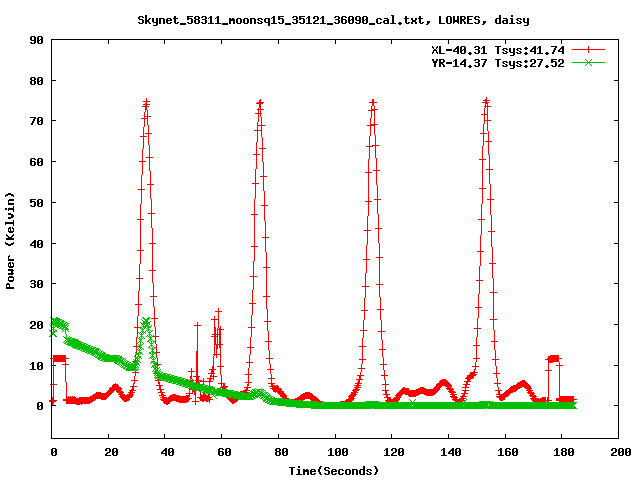Click the top of the first red peak near 33 seconds
The image size is (640, 480).
point(146,102)
